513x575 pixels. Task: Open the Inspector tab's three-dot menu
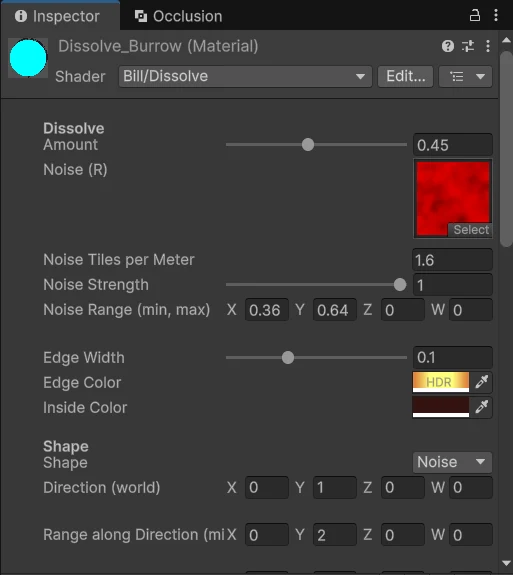tap(496, 15)
